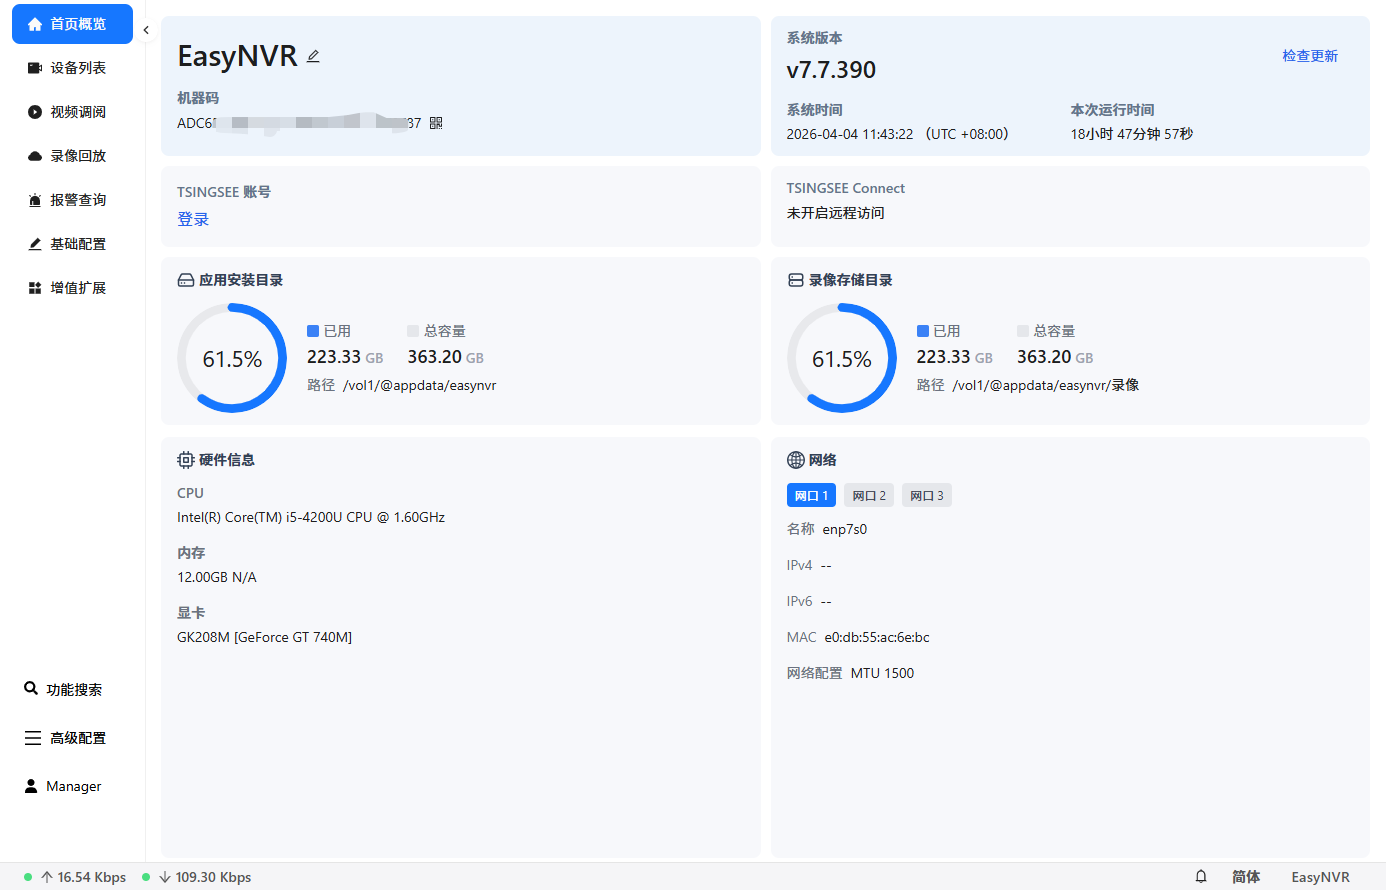Show the machine code QR icon
This screenshot has width=1386, height=890.
coord(436,123)
